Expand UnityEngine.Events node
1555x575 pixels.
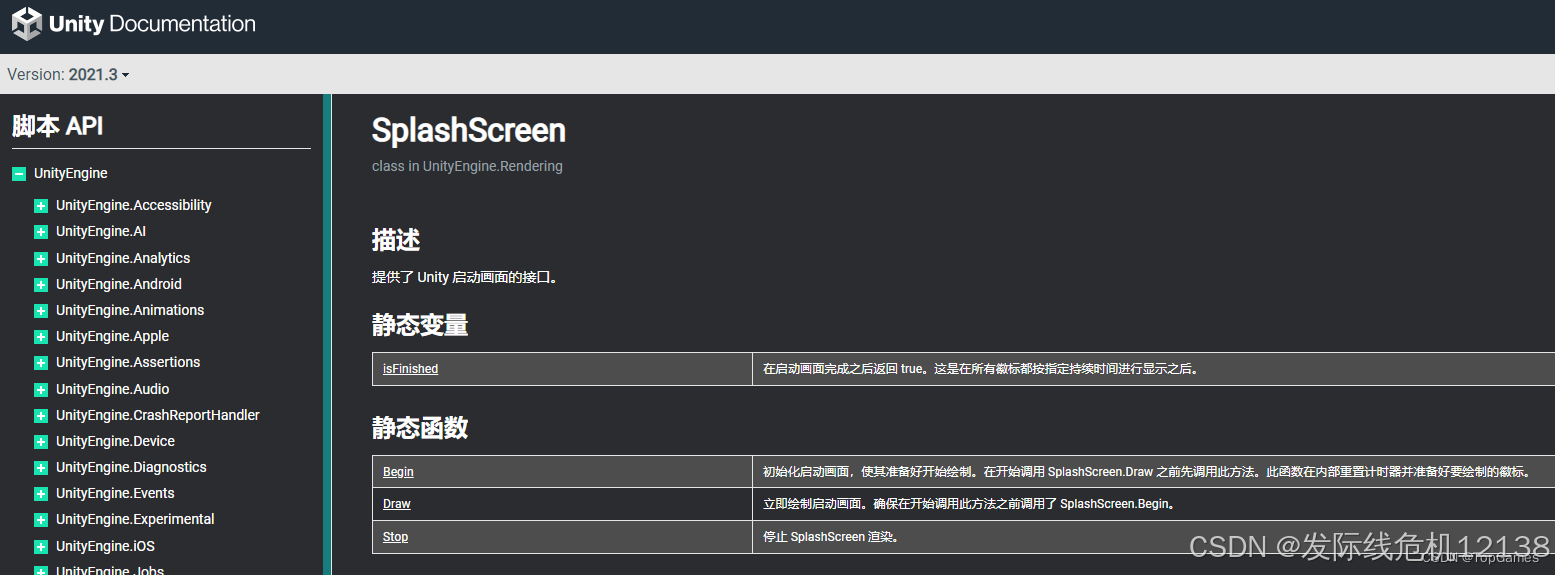pyautogui.click(x=41, y=494)
